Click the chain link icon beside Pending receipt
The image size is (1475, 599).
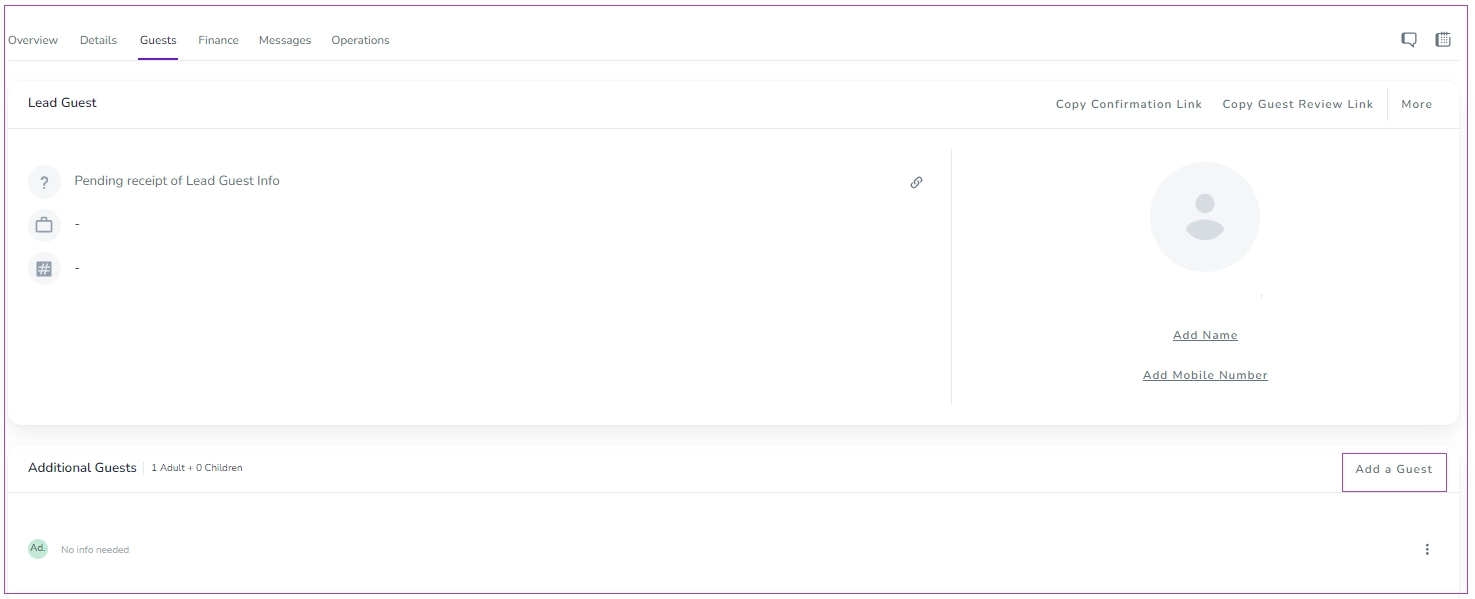click(916, 183)
